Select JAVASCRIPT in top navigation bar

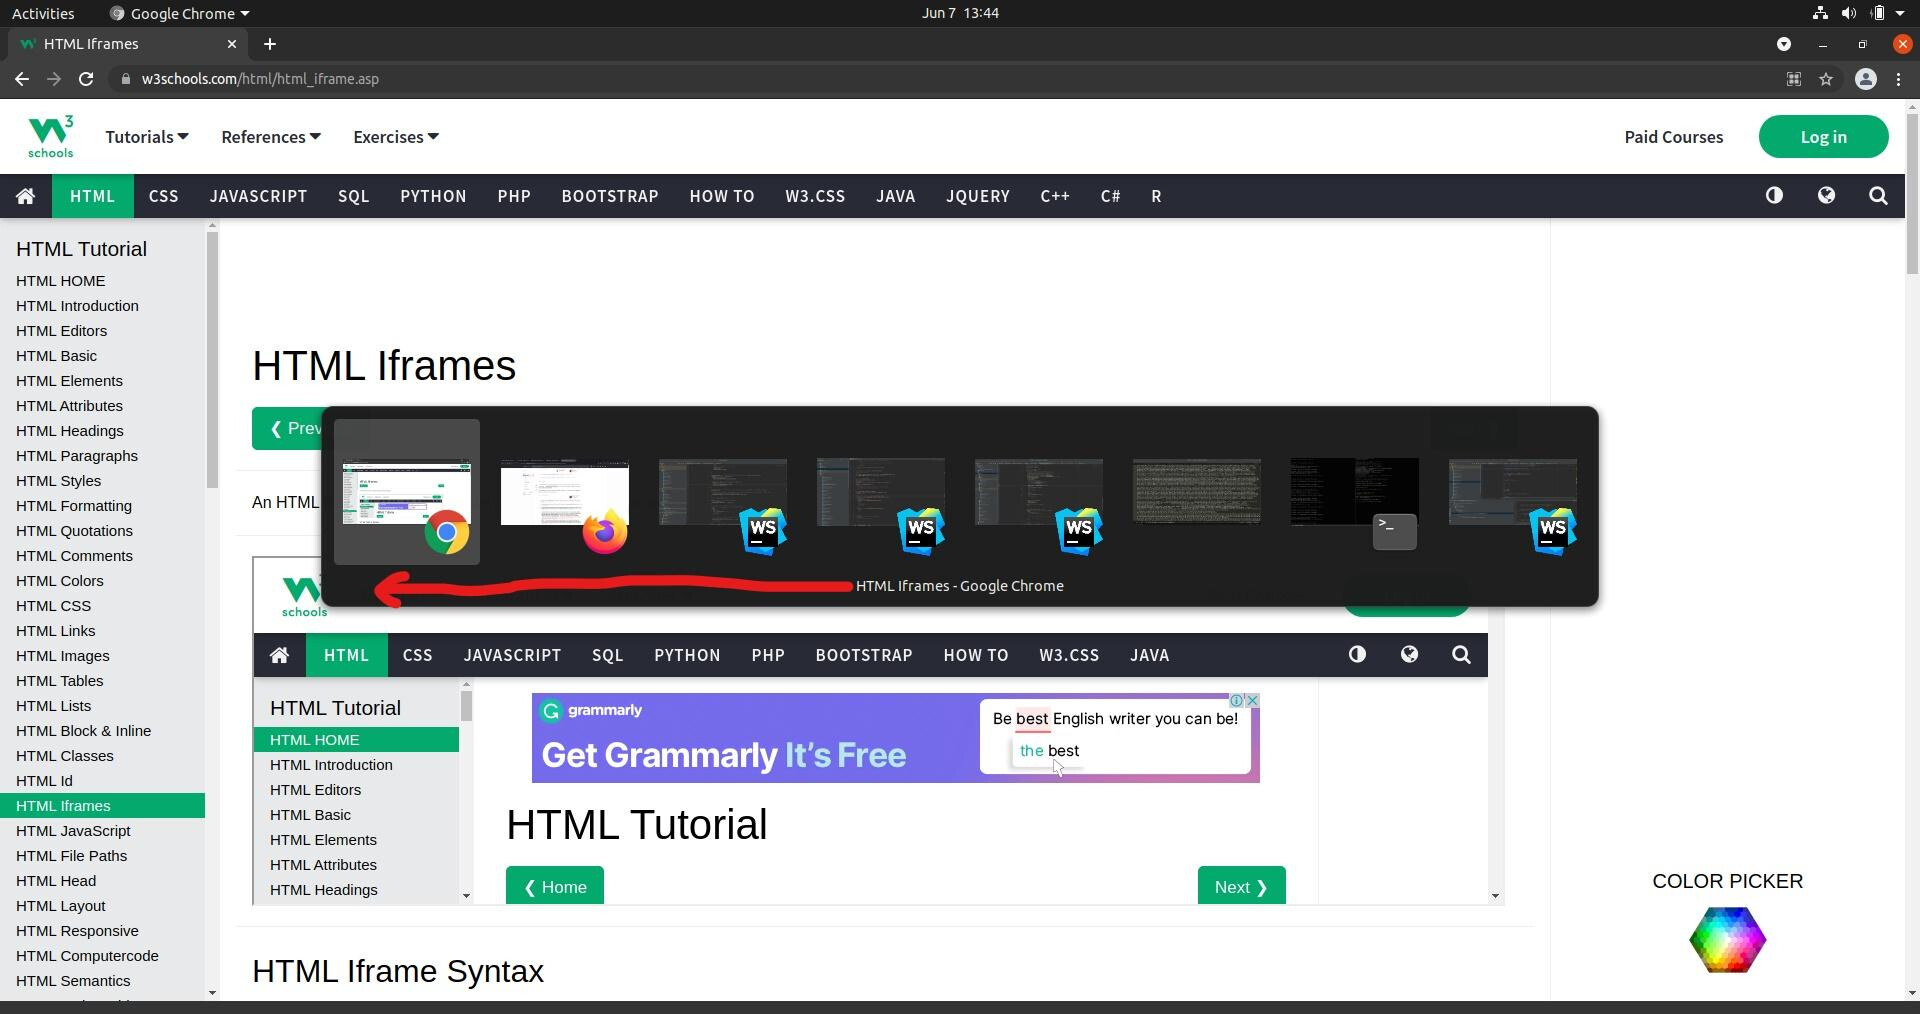pos(258,196)
